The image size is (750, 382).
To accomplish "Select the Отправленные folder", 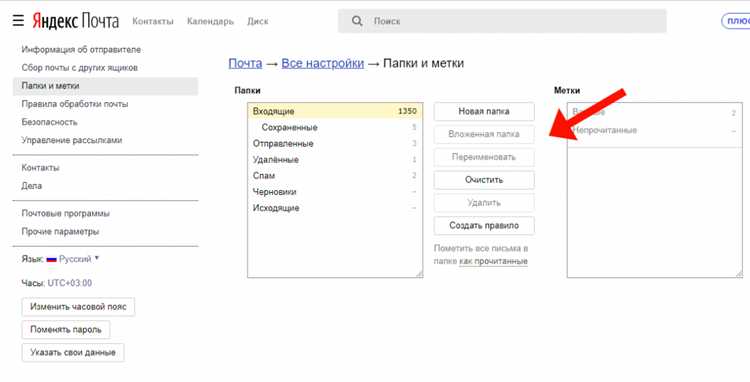I will coord(335,143).
